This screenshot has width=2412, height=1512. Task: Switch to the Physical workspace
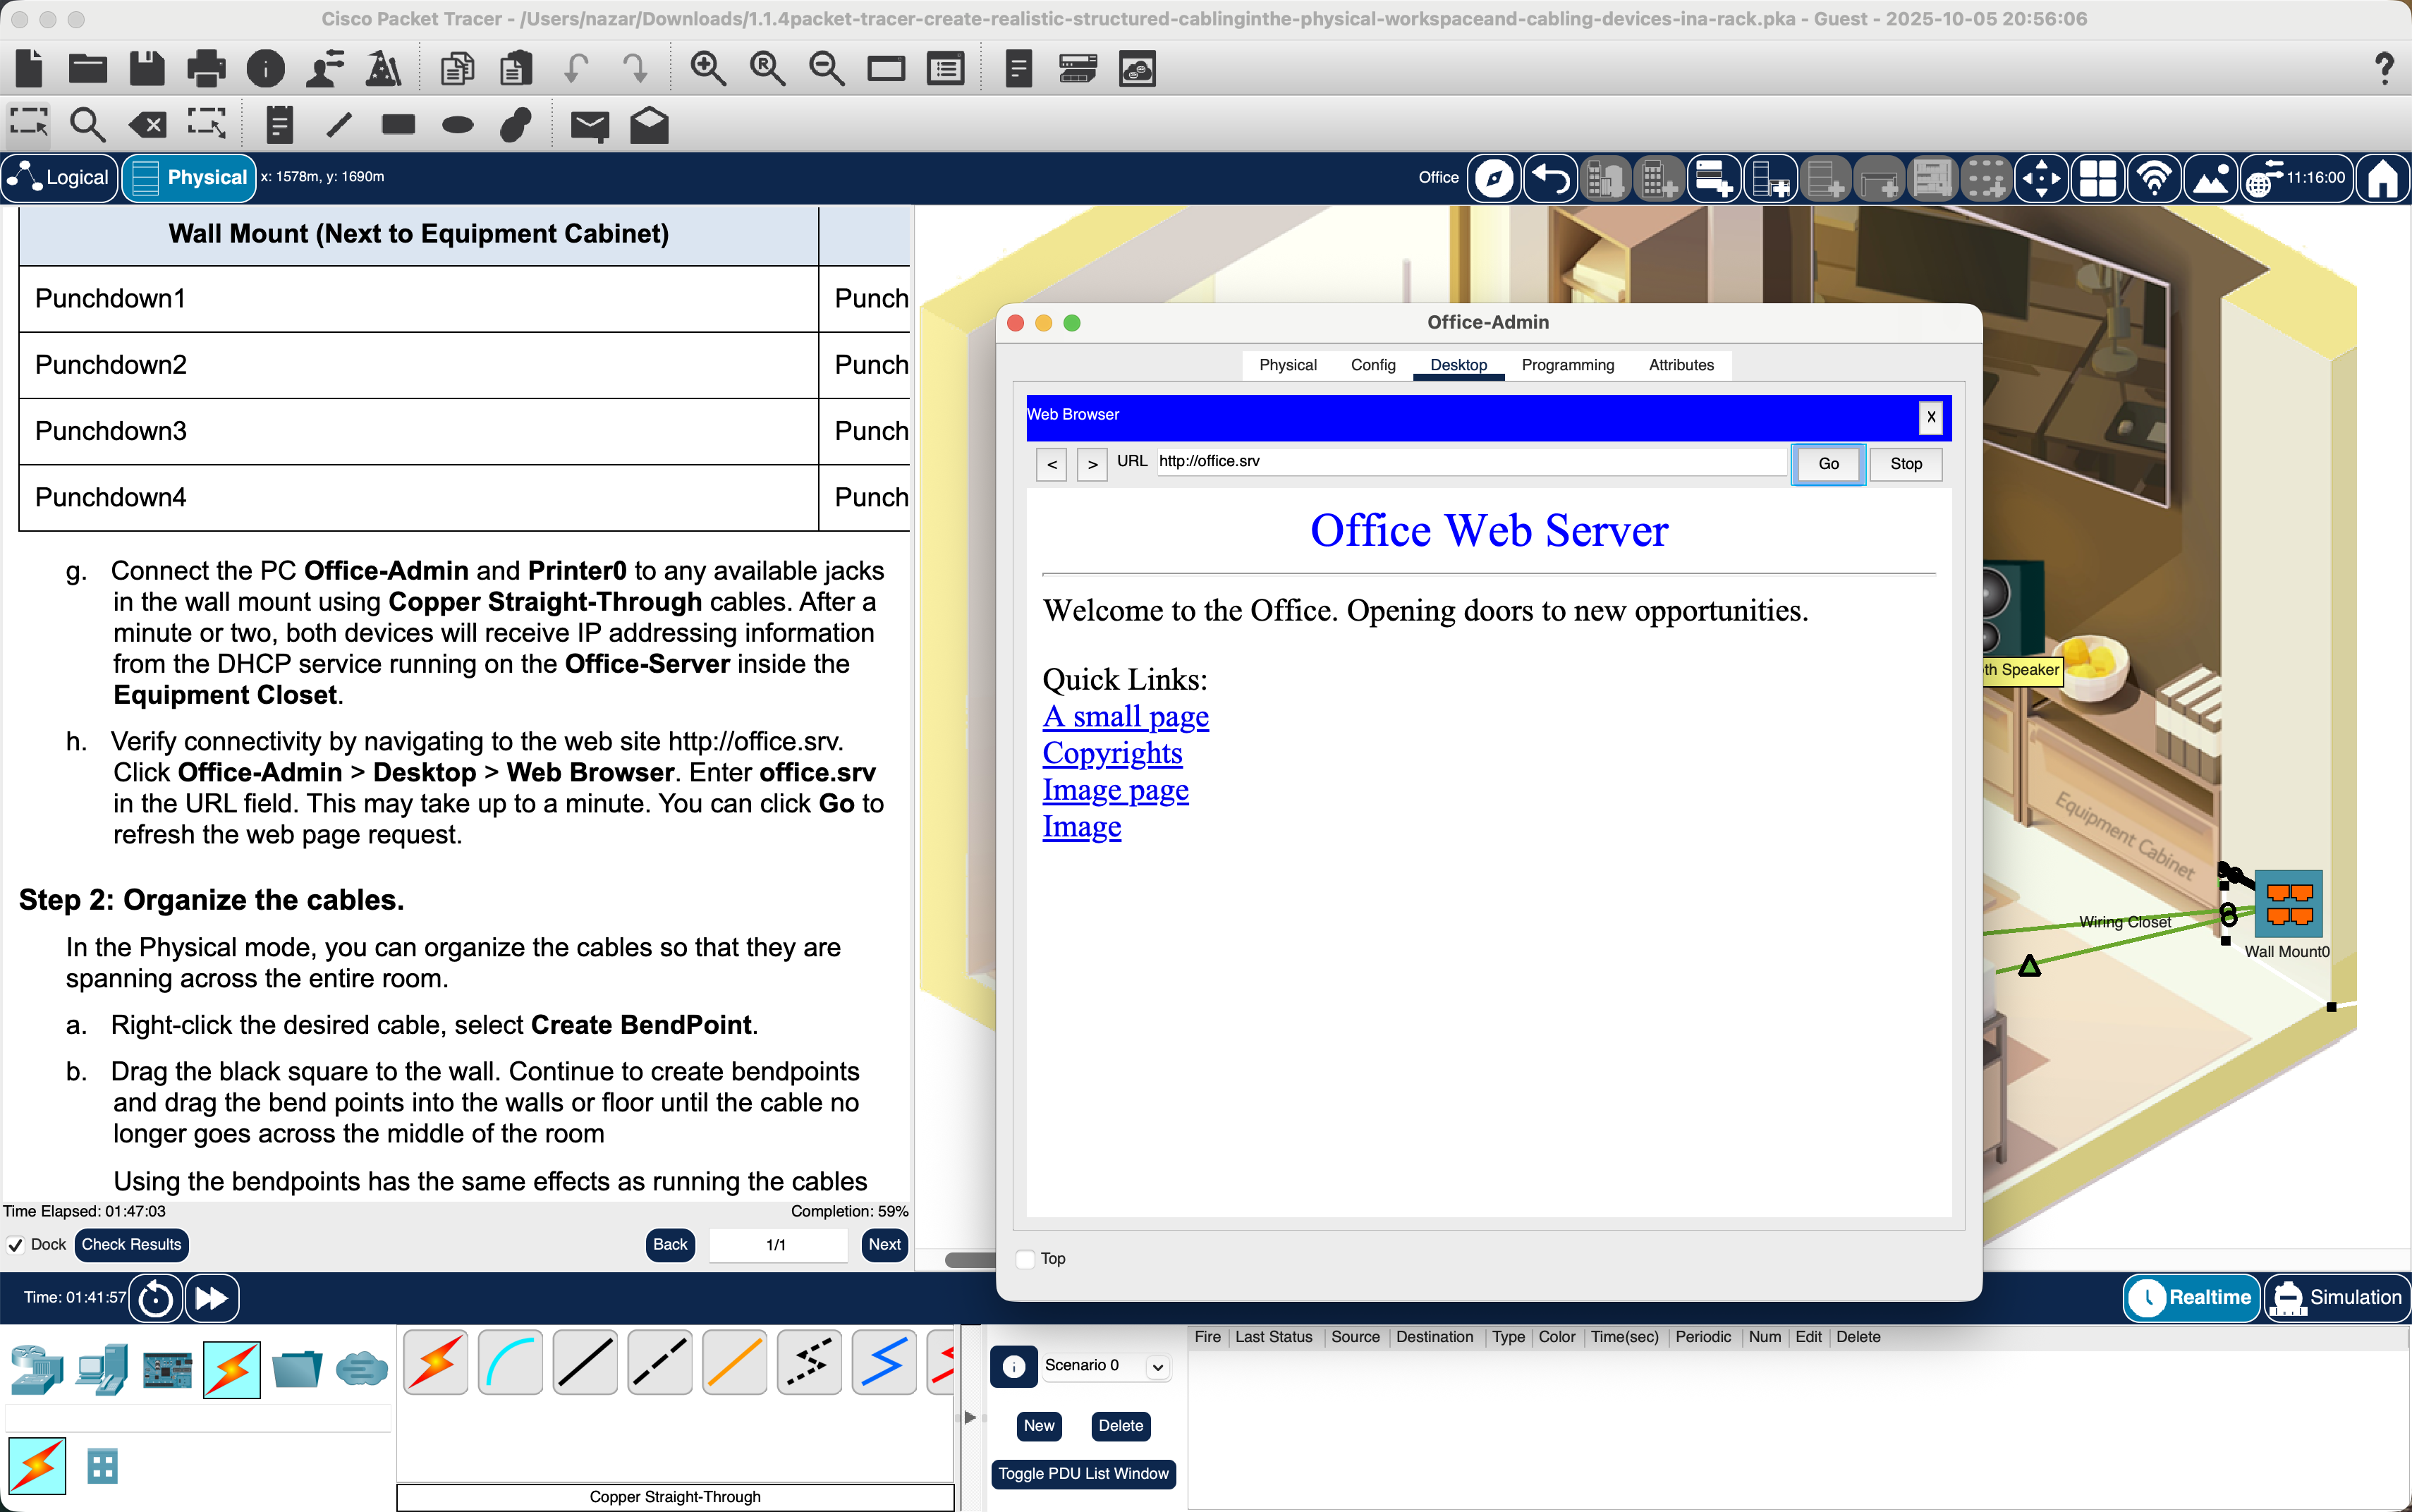point(189,178)
